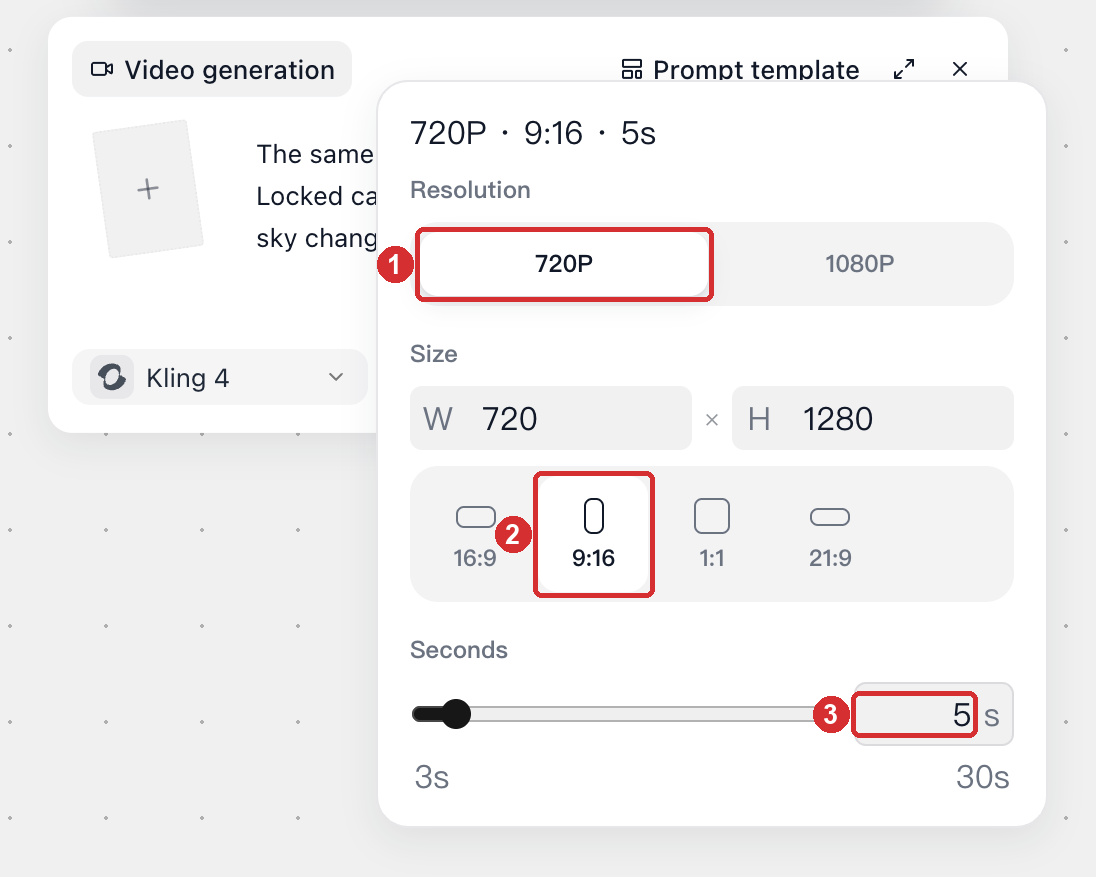This screenshot has height=877, width=1096.
Task: Select the 16:9 landscape aspect icon
Action: click(x=475, y=517)
